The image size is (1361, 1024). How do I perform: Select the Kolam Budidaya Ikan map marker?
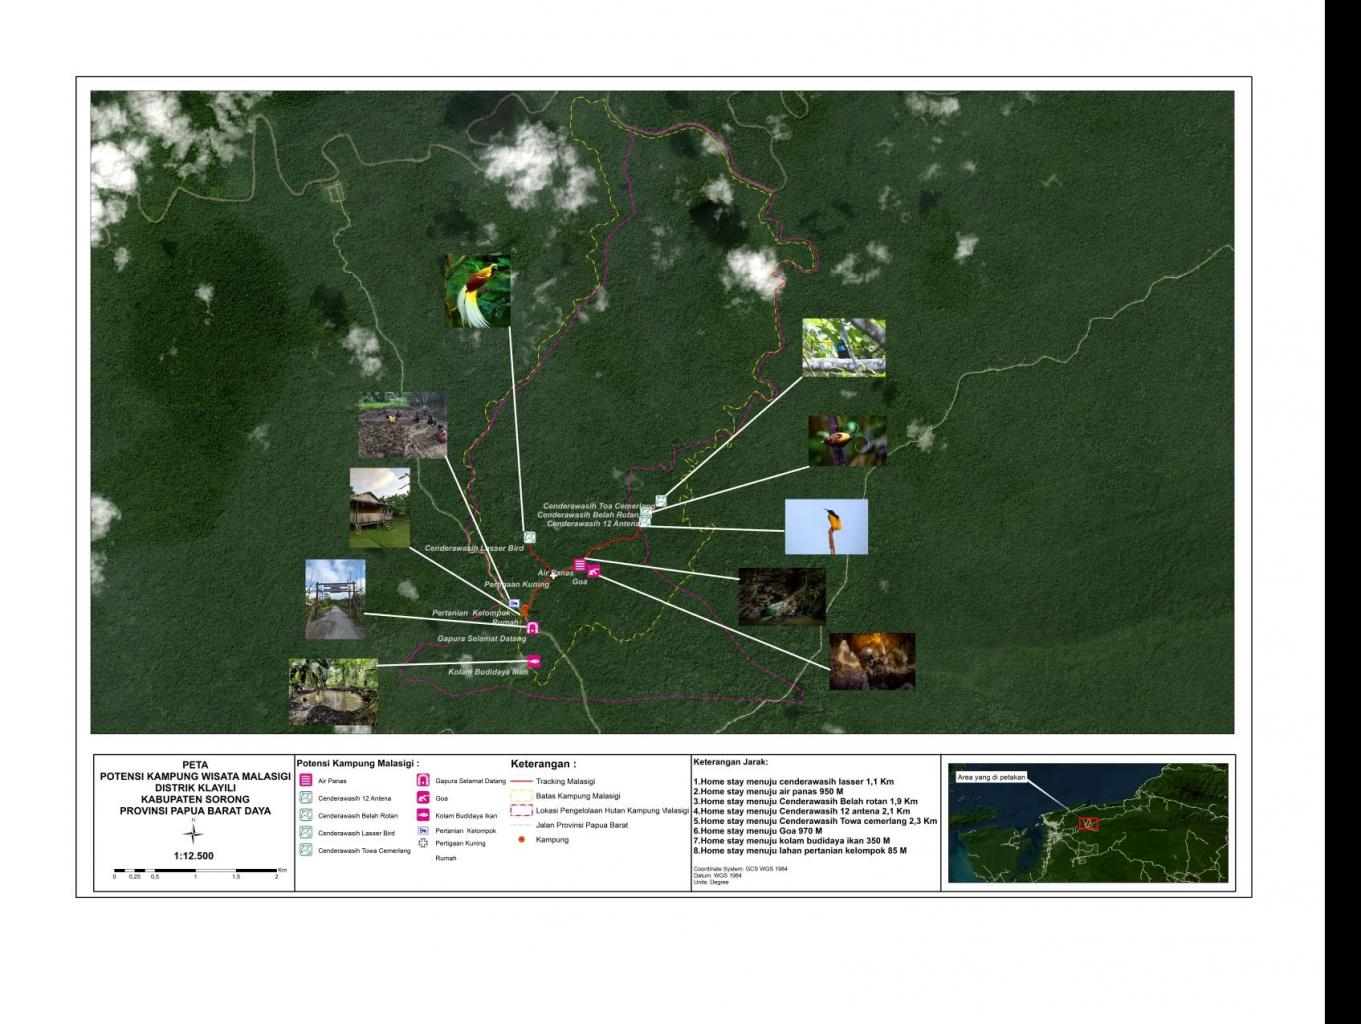[534, 661]
